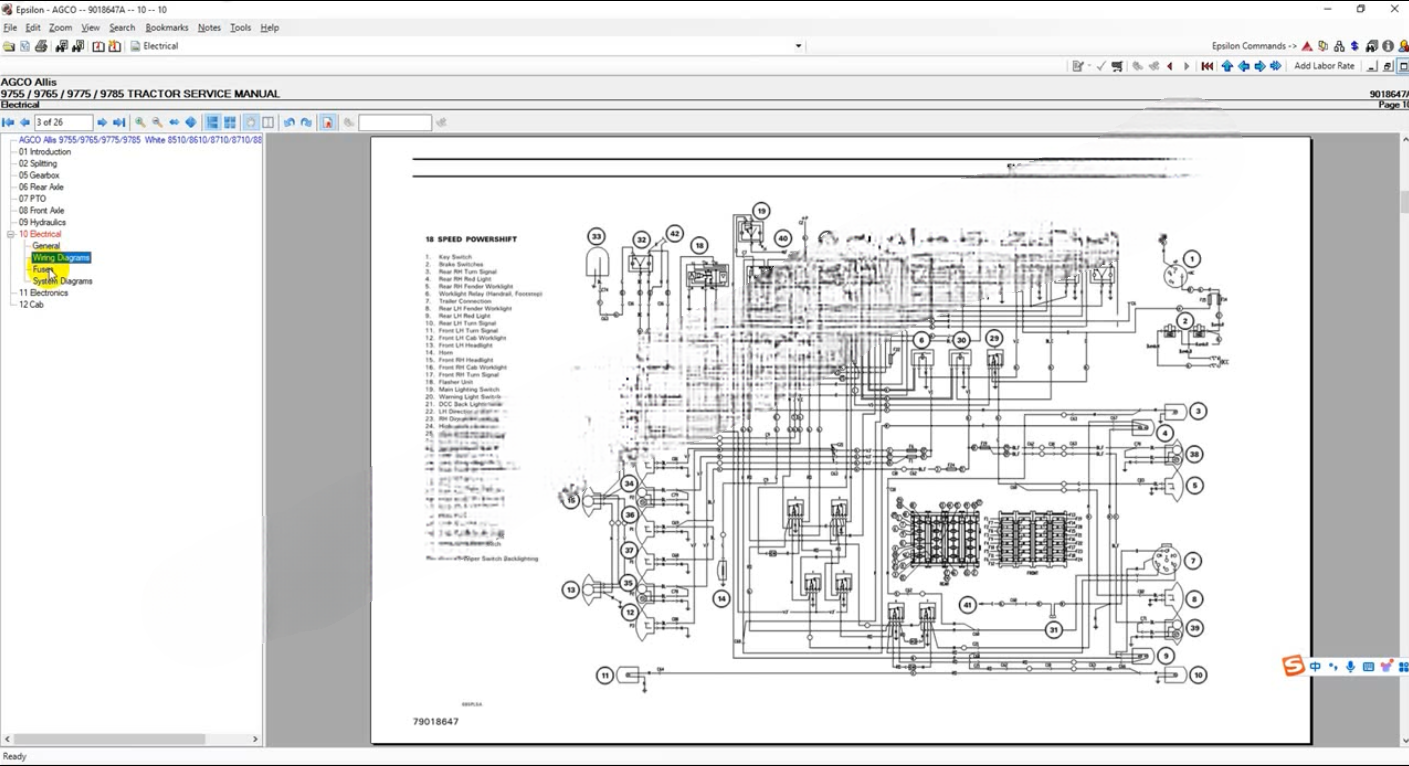Open the Bookmarks menu
This screenshot has width=1409, height=766.
pyautogui.click(x=166, y=28)
